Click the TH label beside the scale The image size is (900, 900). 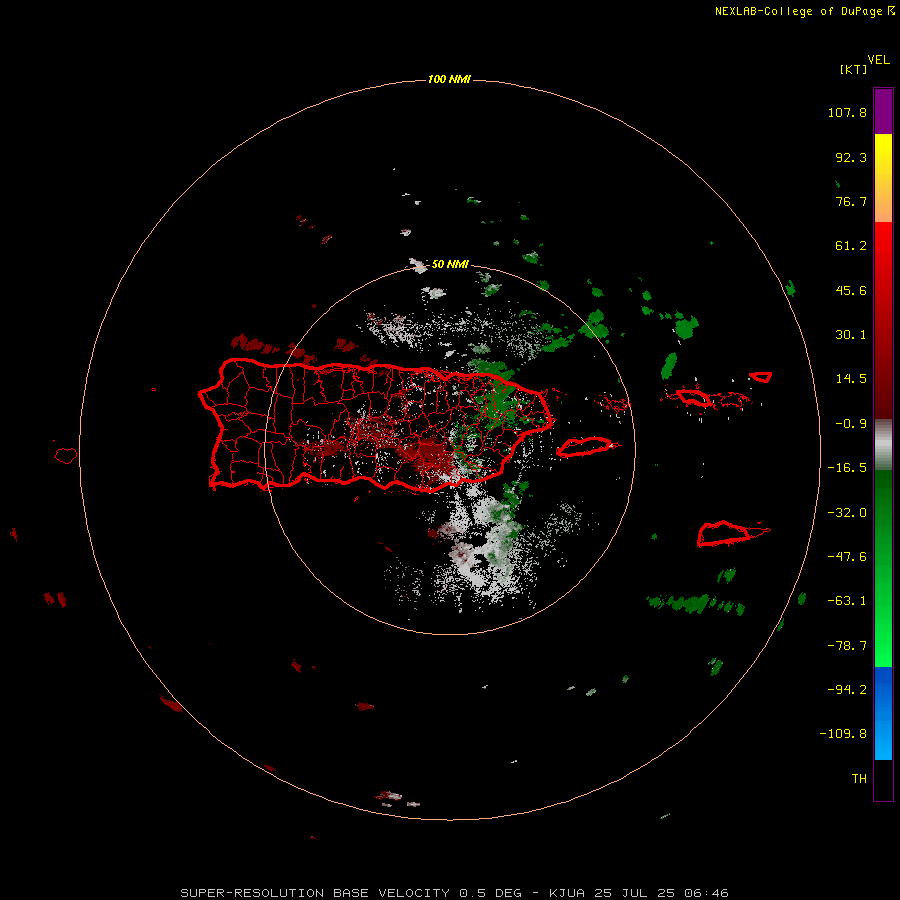pos(859,779)
